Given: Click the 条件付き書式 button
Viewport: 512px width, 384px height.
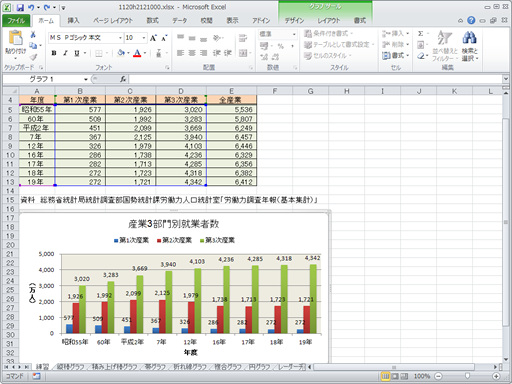Looking at the screenshot, I should [x=329, y=33].
